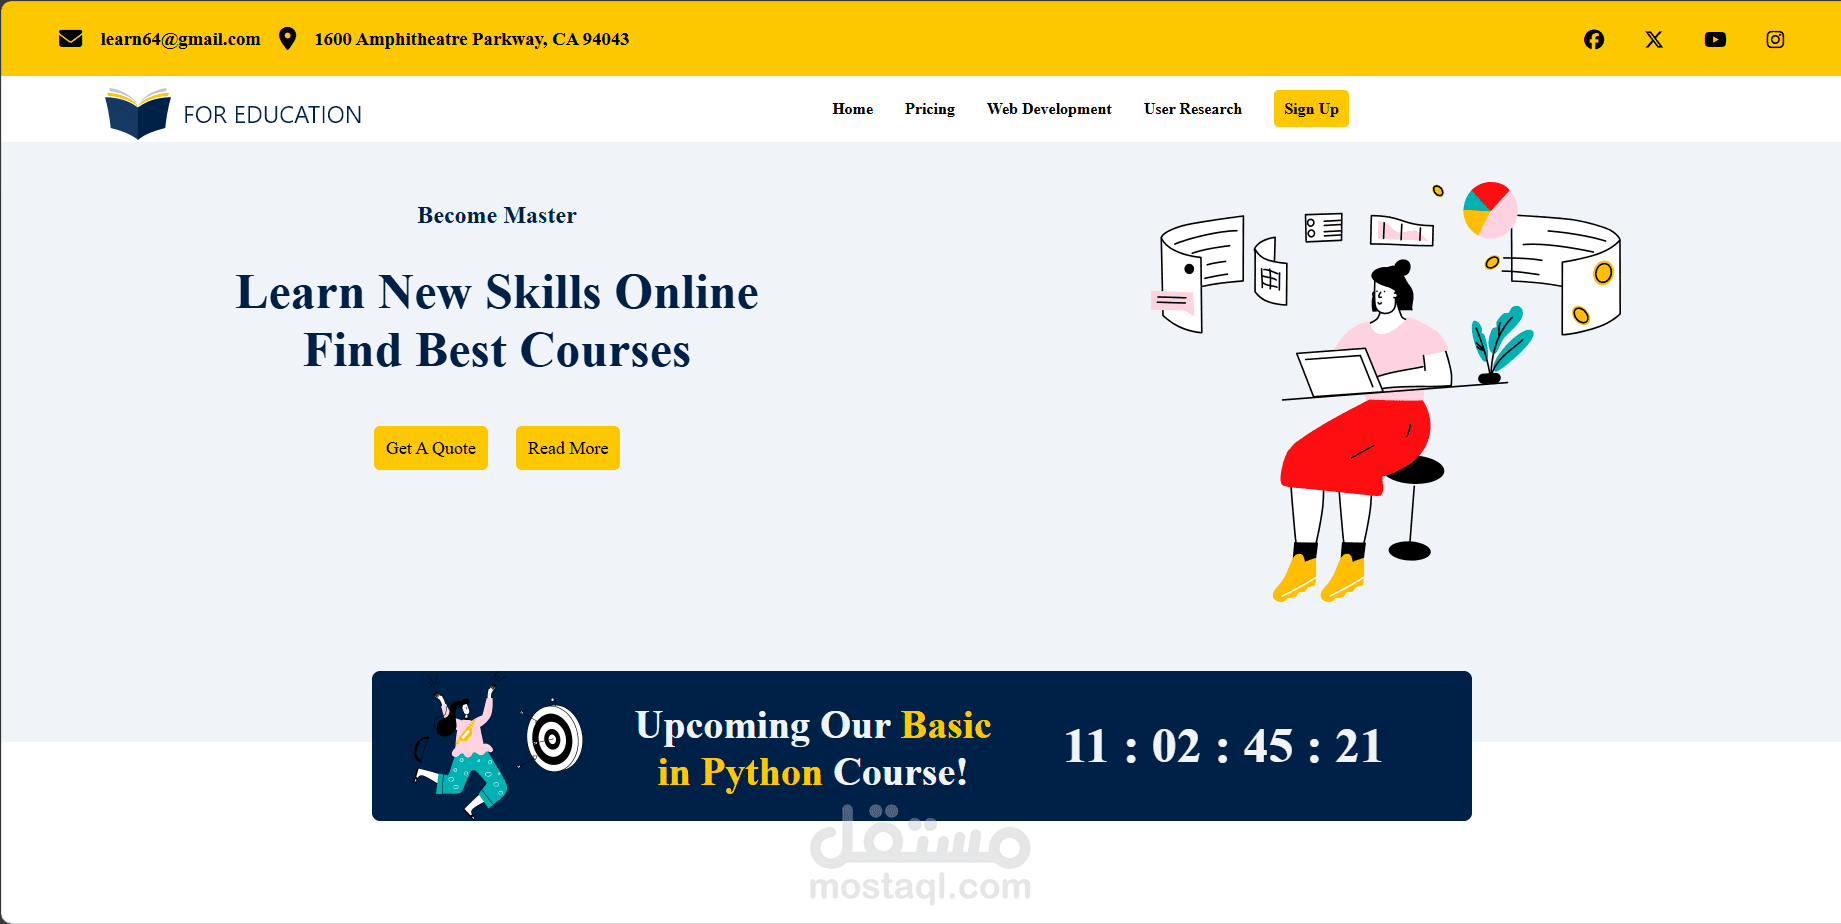Click the location pin icon
This screenshot has height=924, width=1841.
click(287, 39)
